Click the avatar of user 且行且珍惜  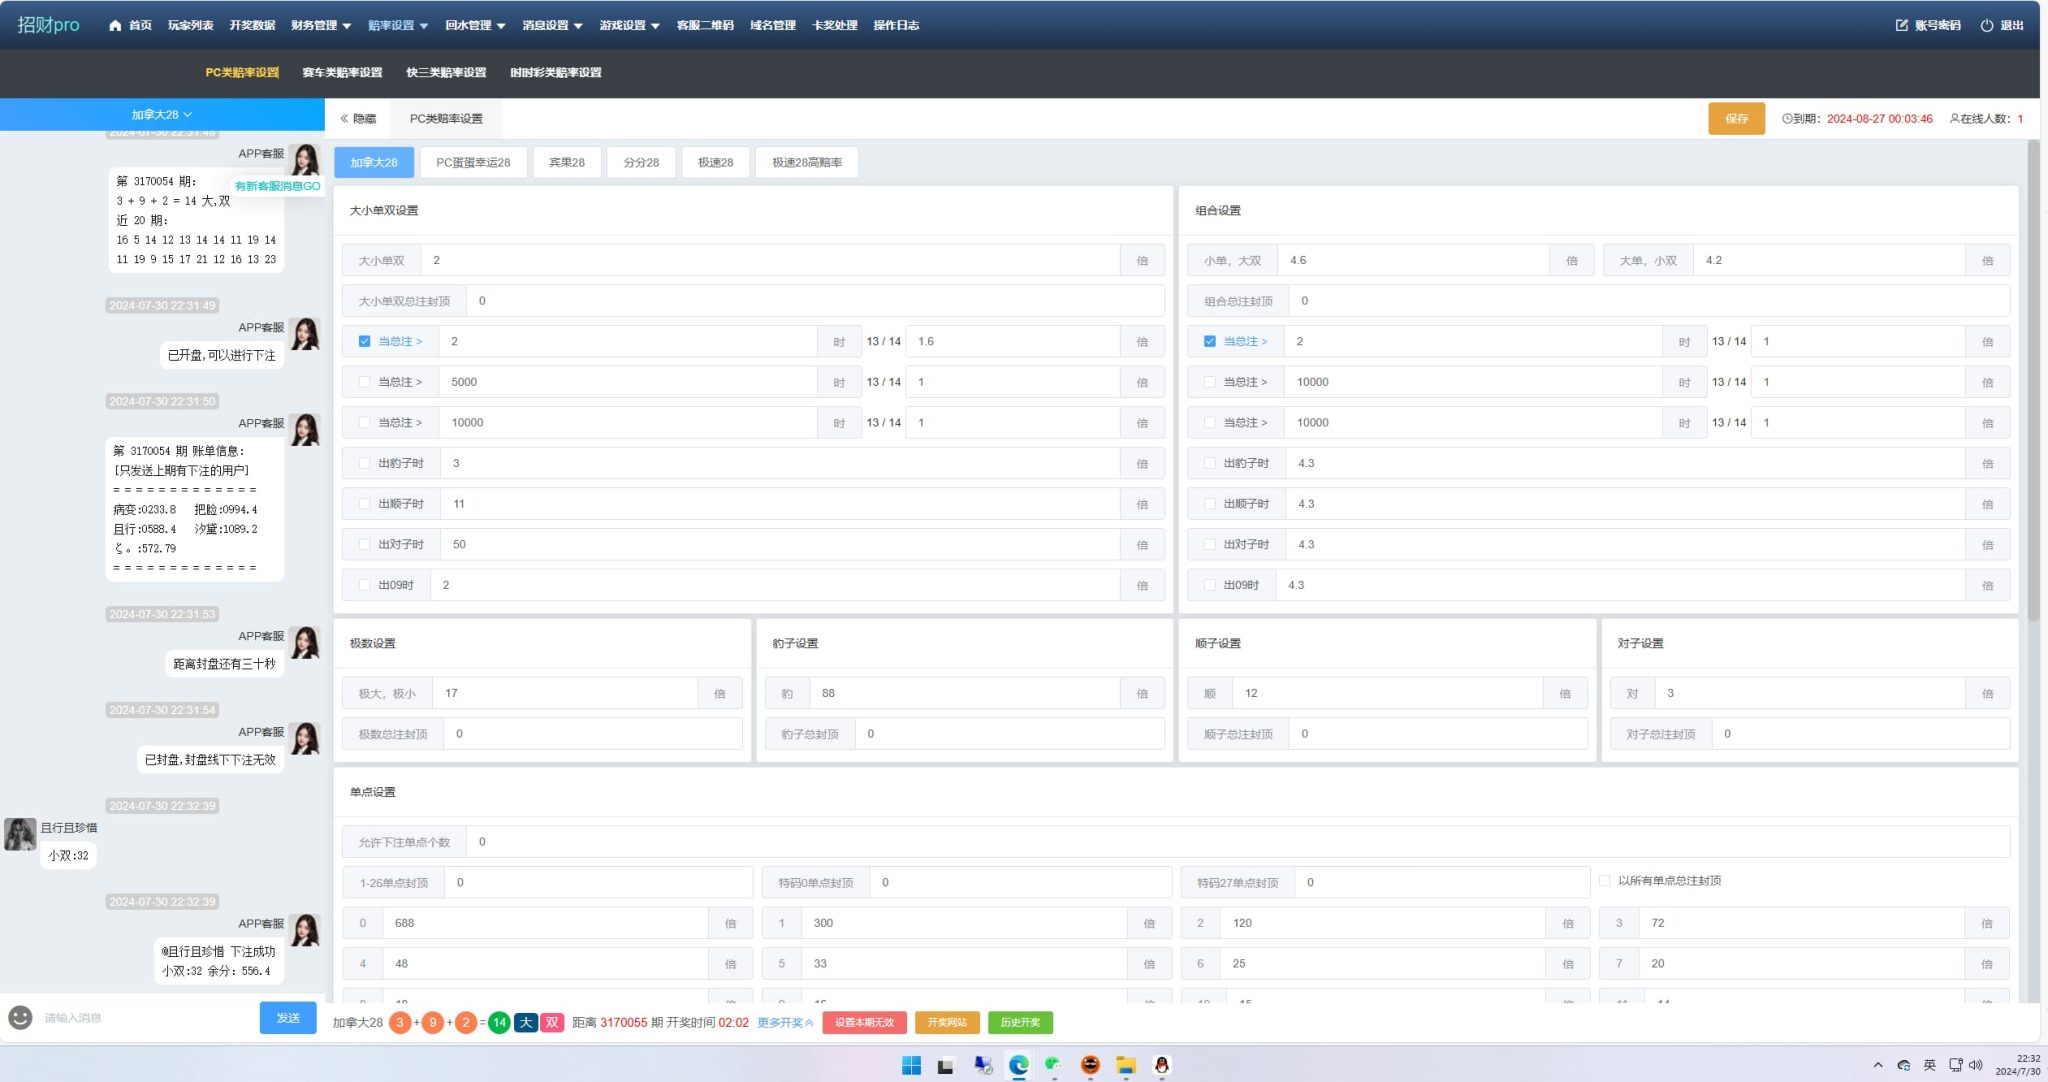click(x=20, y=834)
